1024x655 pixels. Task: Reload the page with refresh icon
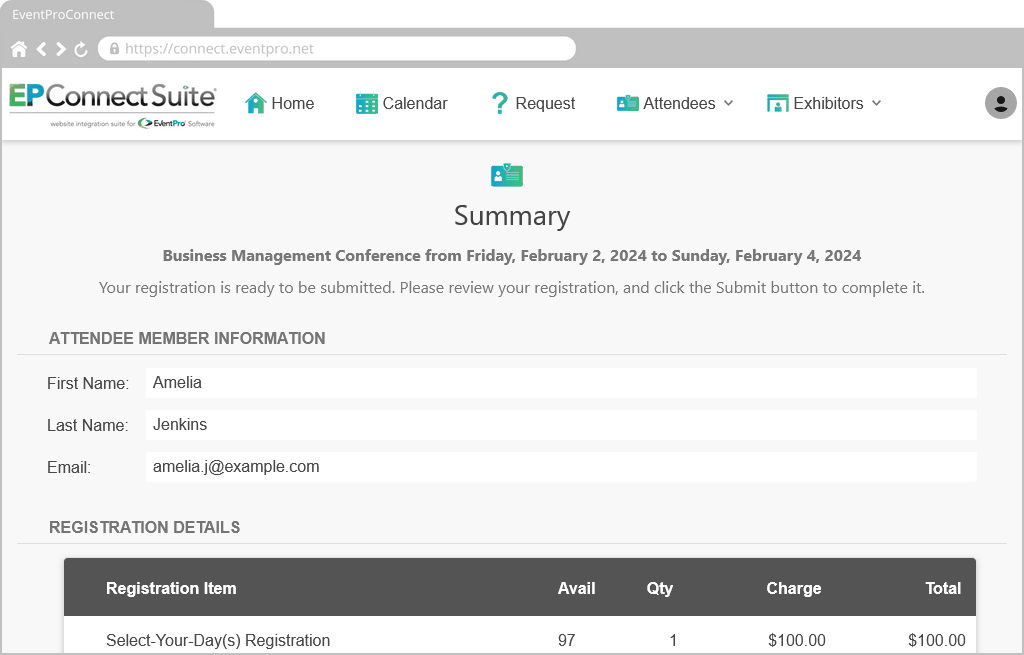tap(81, 49)
